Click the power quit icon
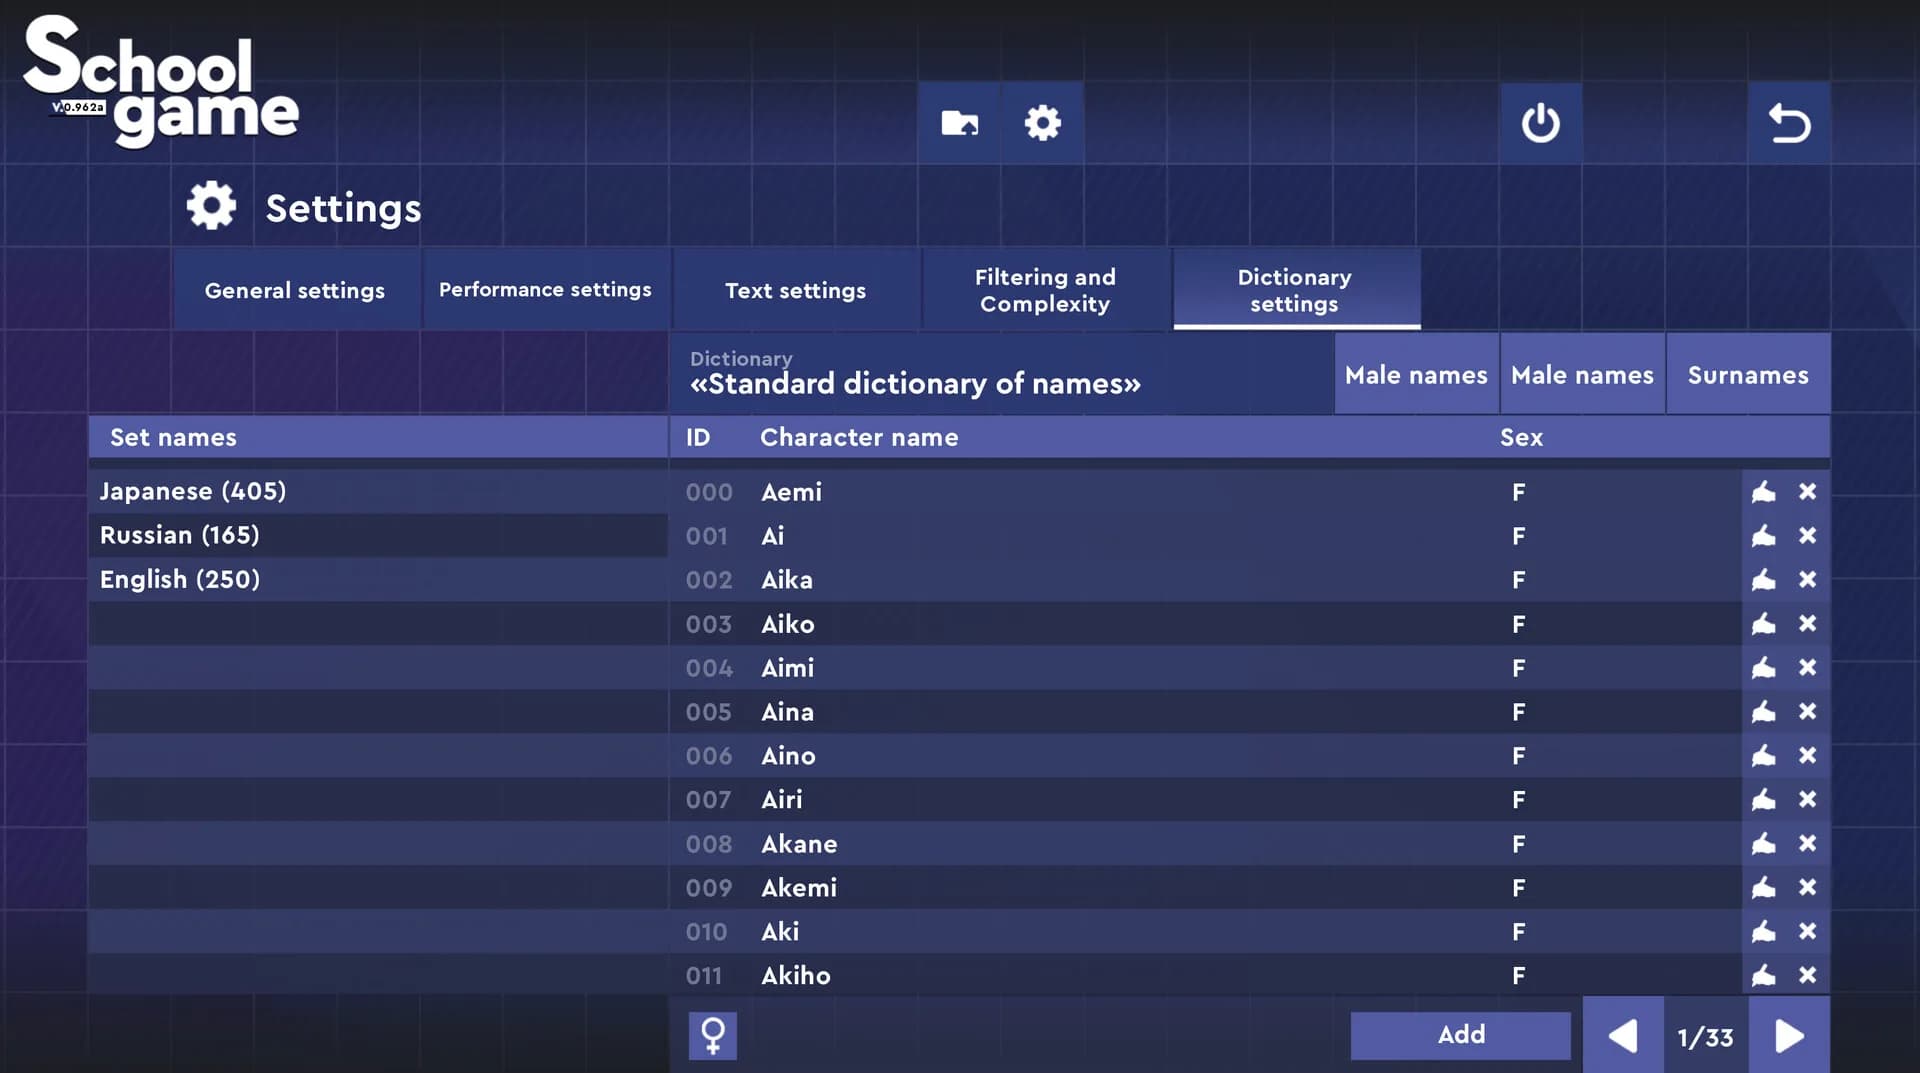The width and height of the screenshot is (1920, 1073). pyautogui.click(x=1540, y=123)
